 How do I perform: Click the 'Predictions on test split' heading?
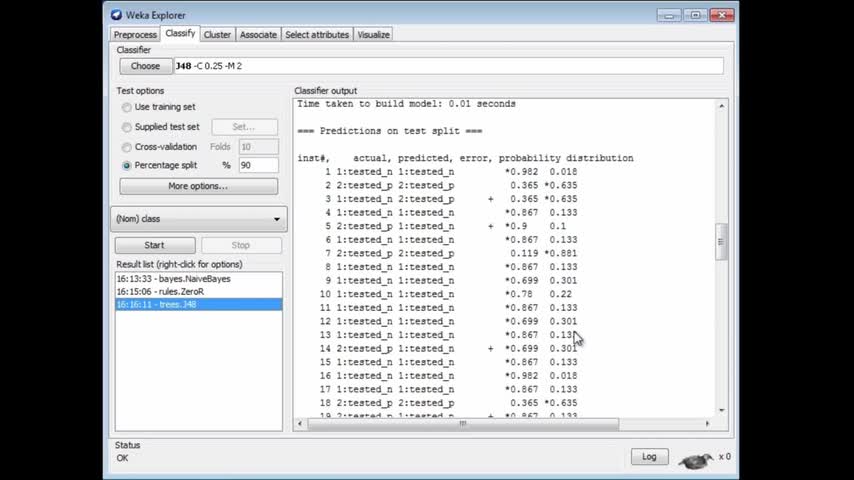click(389, 131)
